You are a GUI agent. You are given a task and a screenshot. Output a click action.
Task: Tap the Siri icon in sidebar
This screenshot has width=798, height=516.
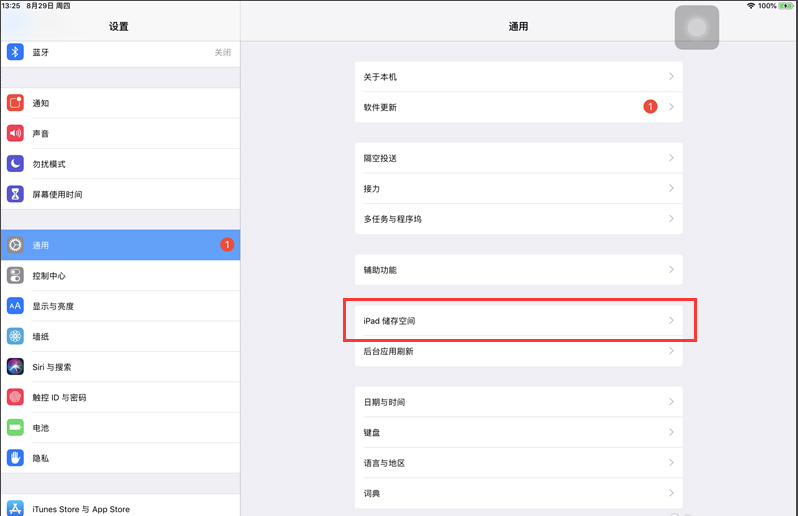point(15,367)
